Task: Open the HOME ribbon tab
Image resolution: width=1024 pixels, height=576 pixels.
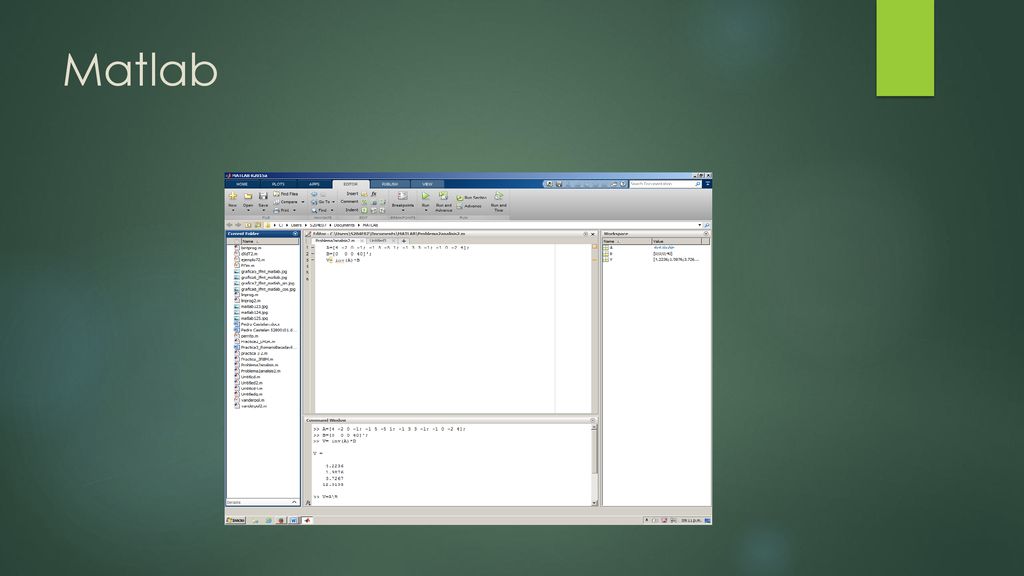Action: point(242,184)
